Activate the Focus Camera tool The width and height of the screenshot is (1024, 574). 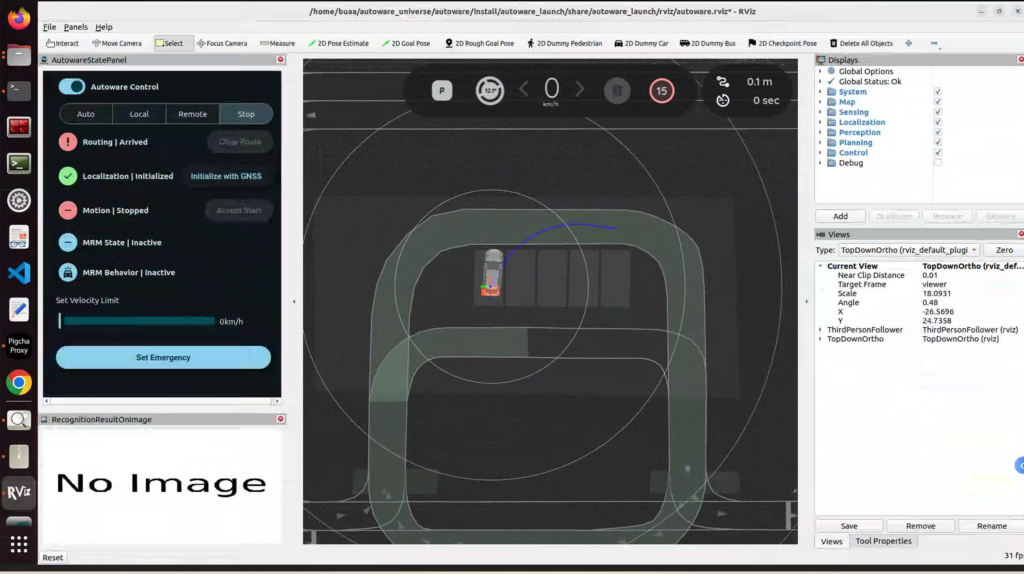pyautogui.click(x=222, y=43)
